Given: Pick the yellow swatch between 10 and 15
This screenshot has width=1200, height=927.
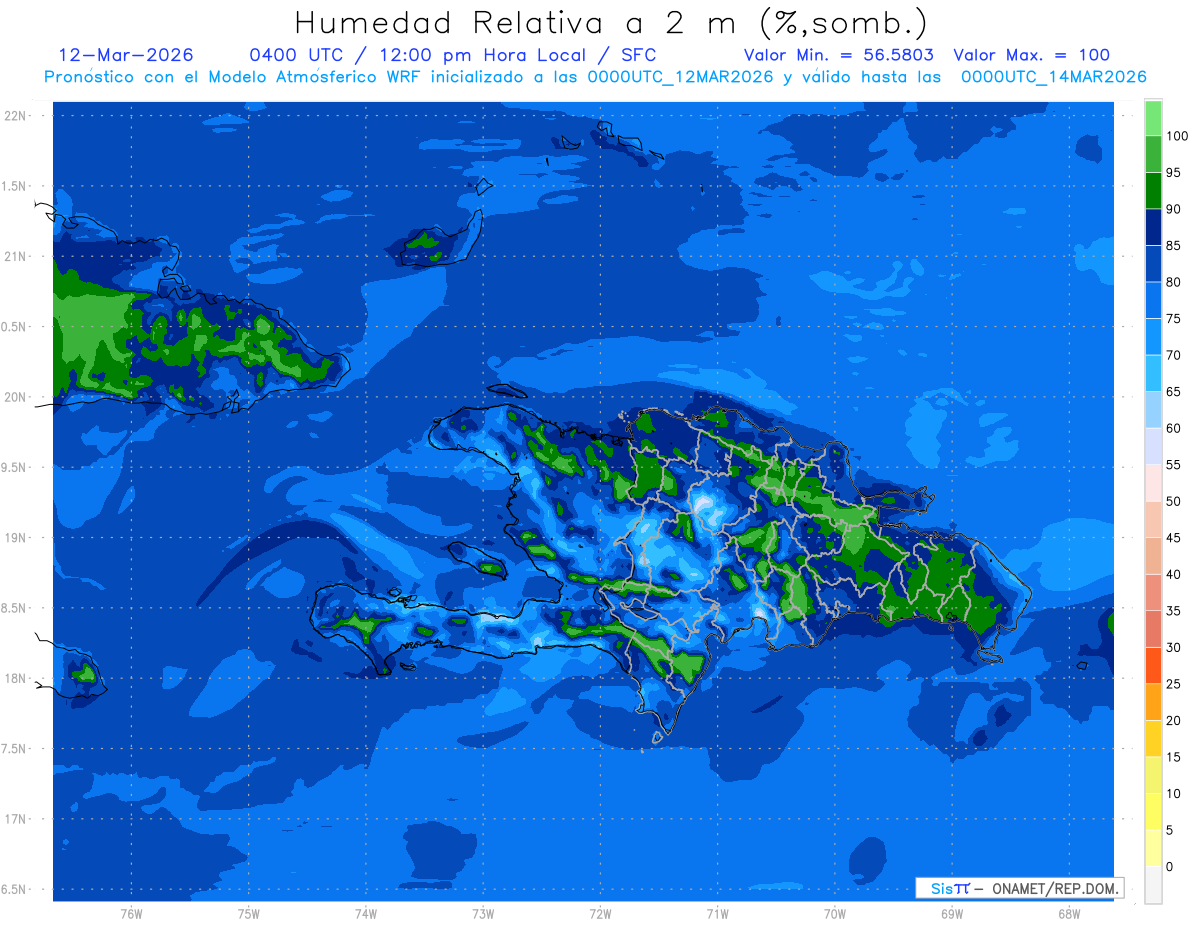Looking at the screenshot, I should pos(1153,775).
